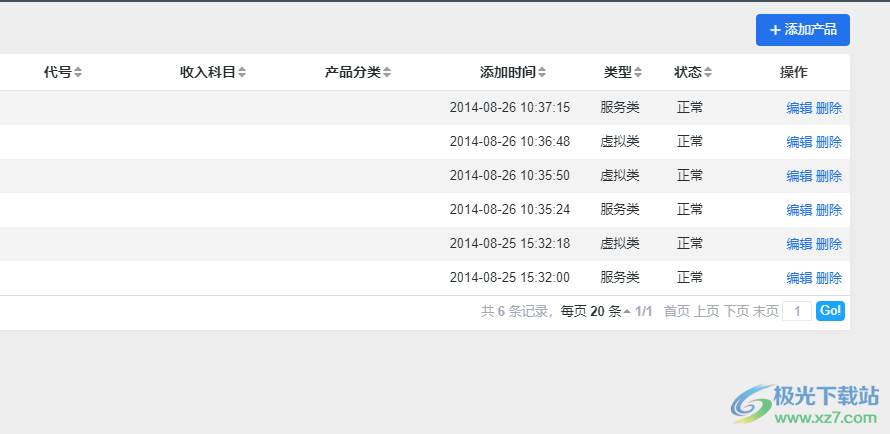Edit the product added at 10:36:48

799,142
